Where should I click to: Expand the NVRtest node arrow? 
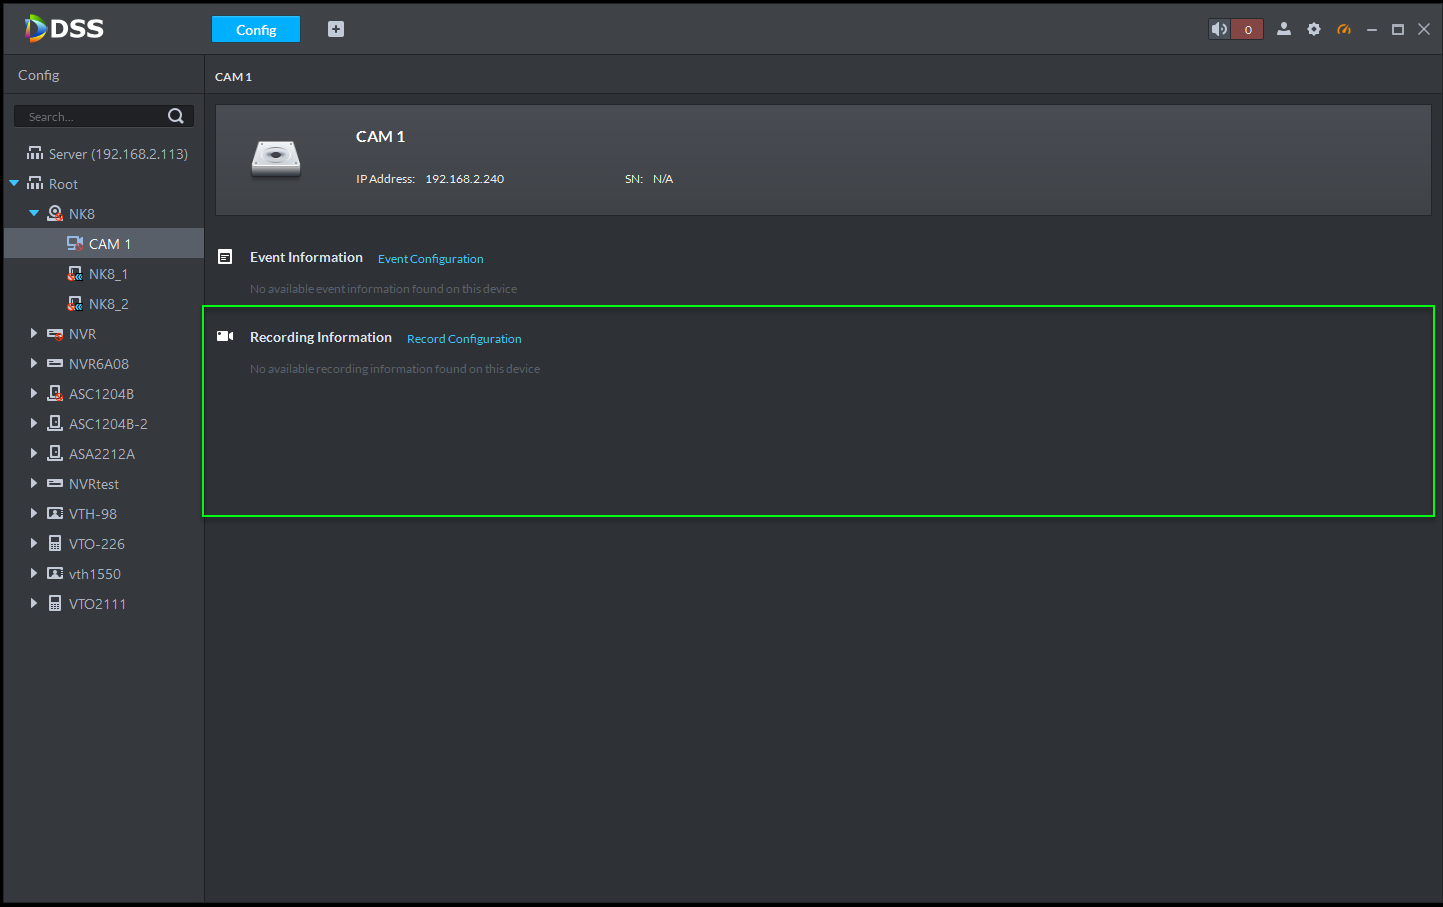(x=34, y=483)
